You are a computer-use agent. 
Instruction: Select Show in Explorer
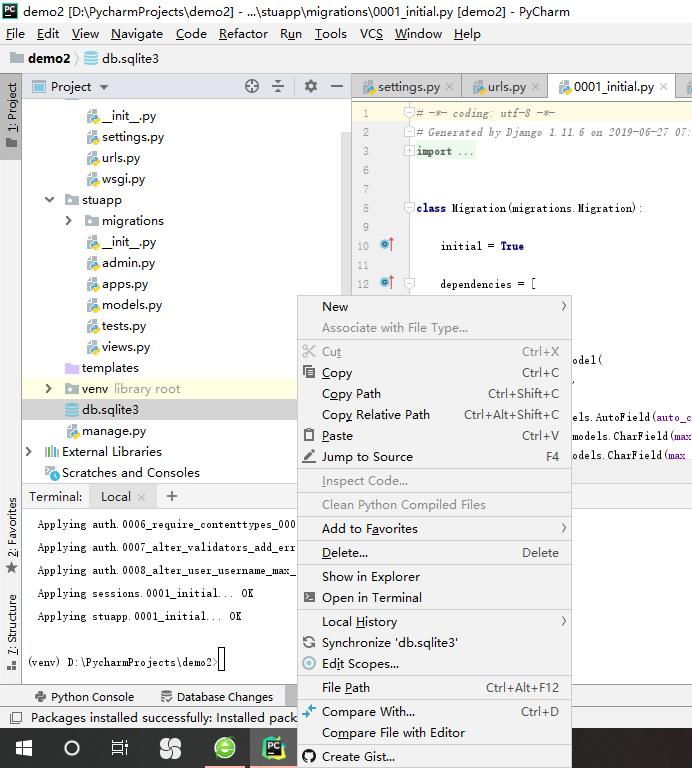pyautogui.click(x=434, y=577)
